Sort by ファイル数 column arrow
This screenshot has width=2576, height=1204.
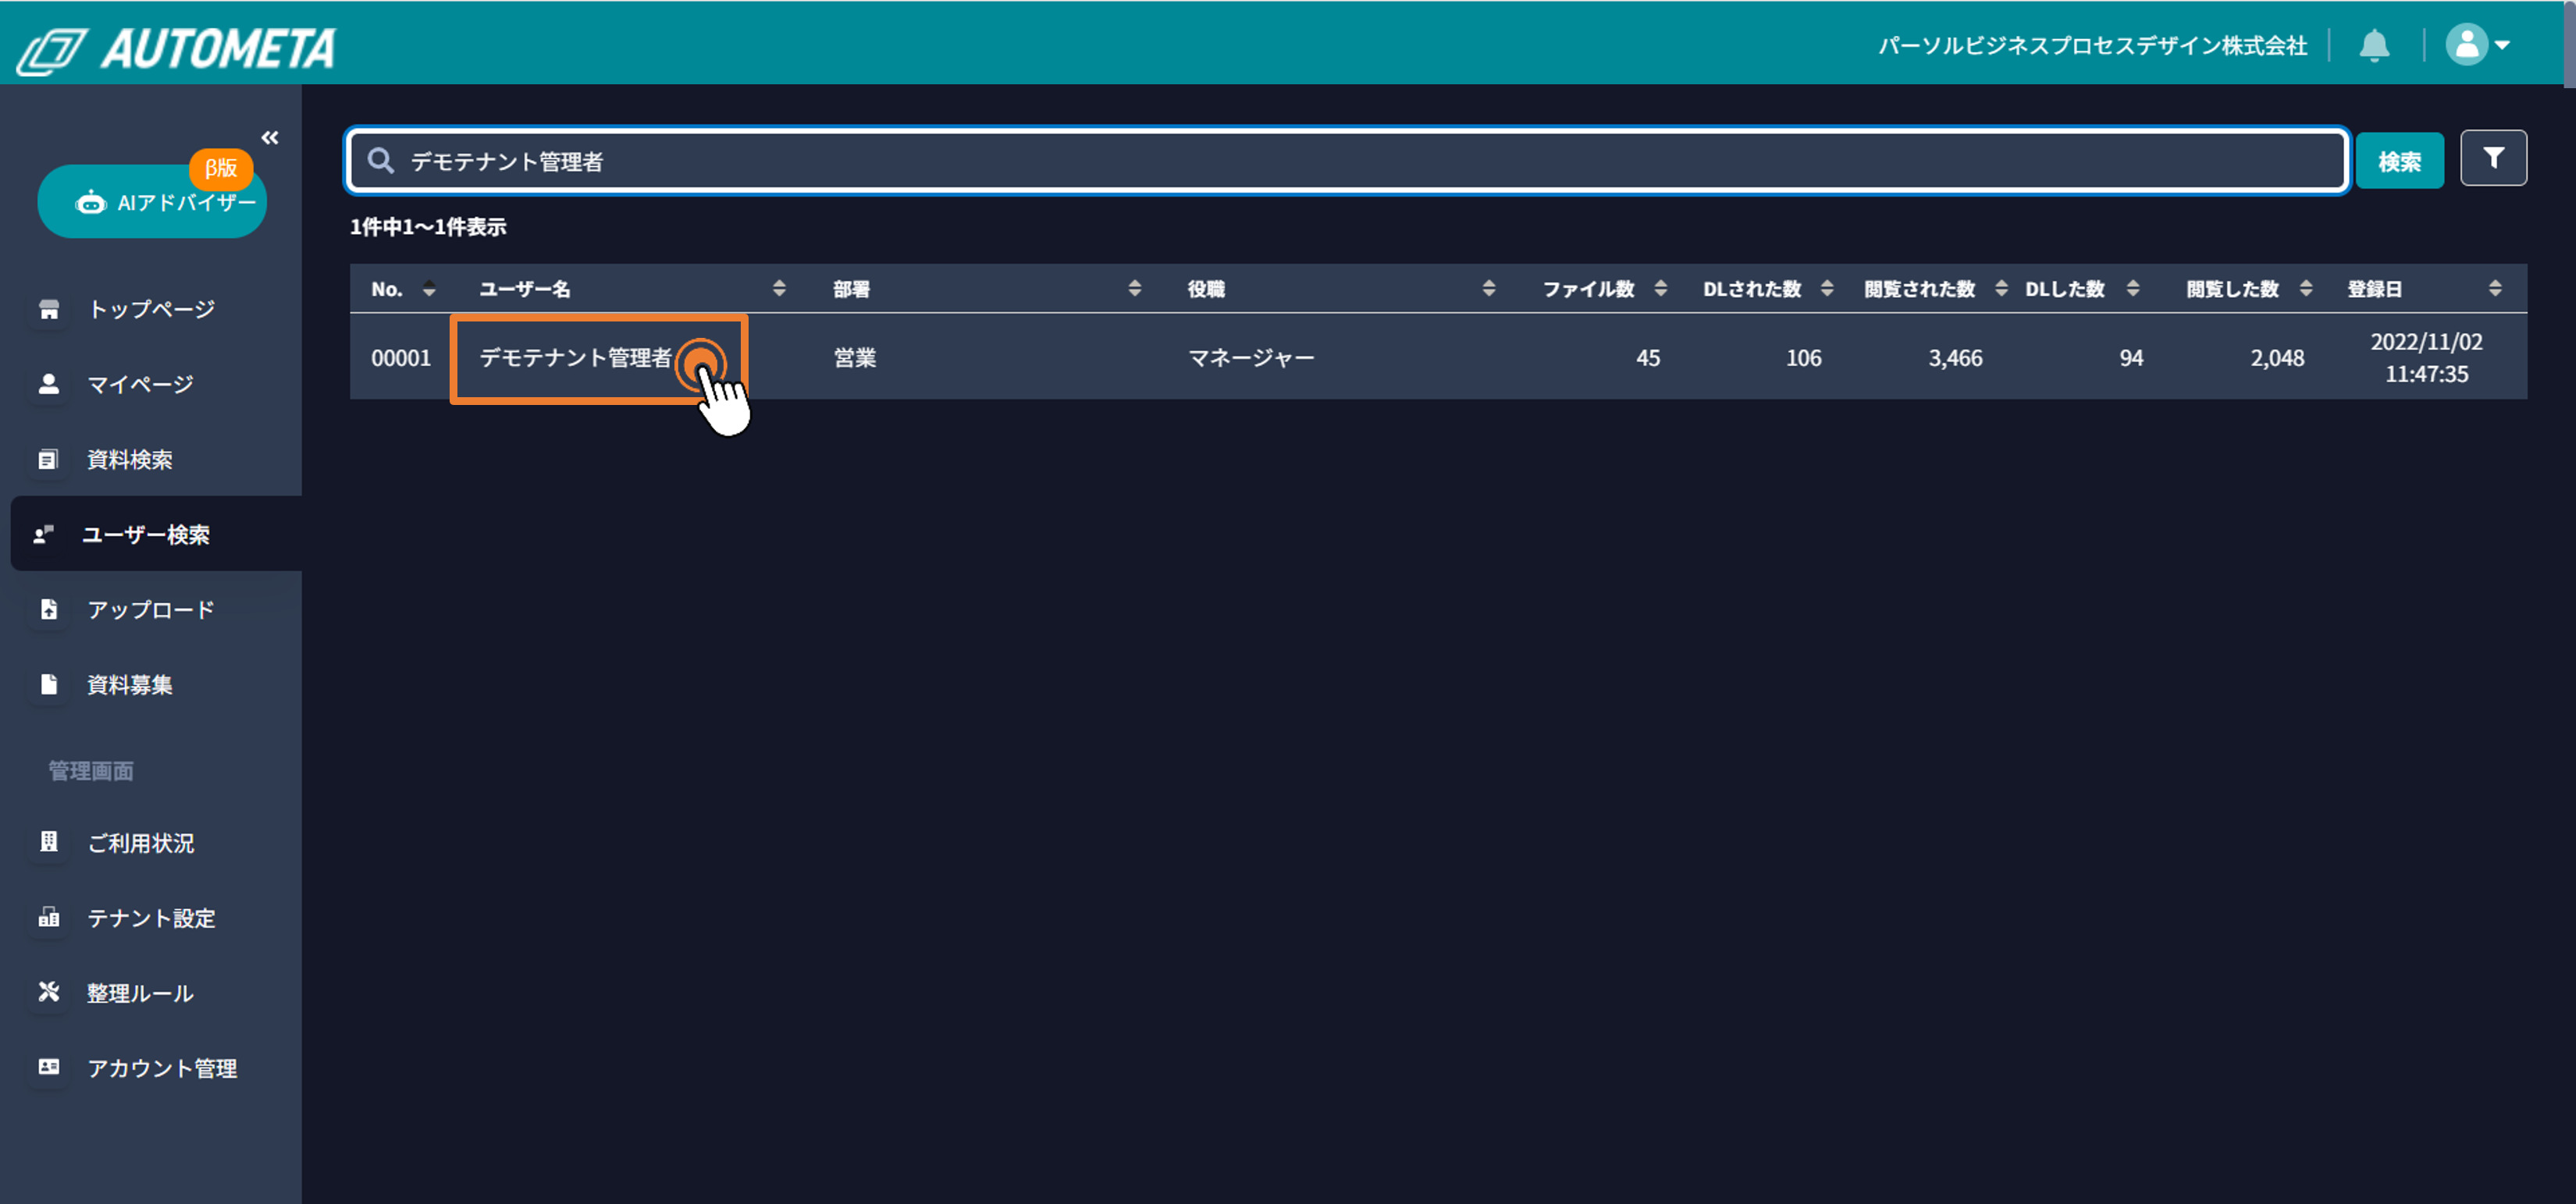tap(1660, 289)
